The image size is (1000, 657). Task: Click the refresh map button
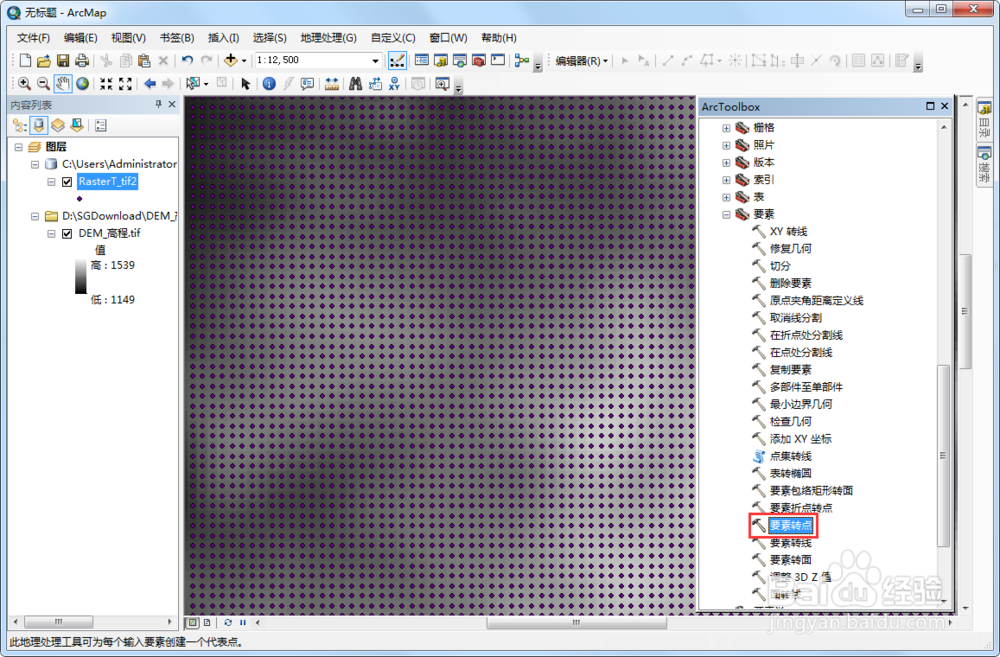pos(228,622)
